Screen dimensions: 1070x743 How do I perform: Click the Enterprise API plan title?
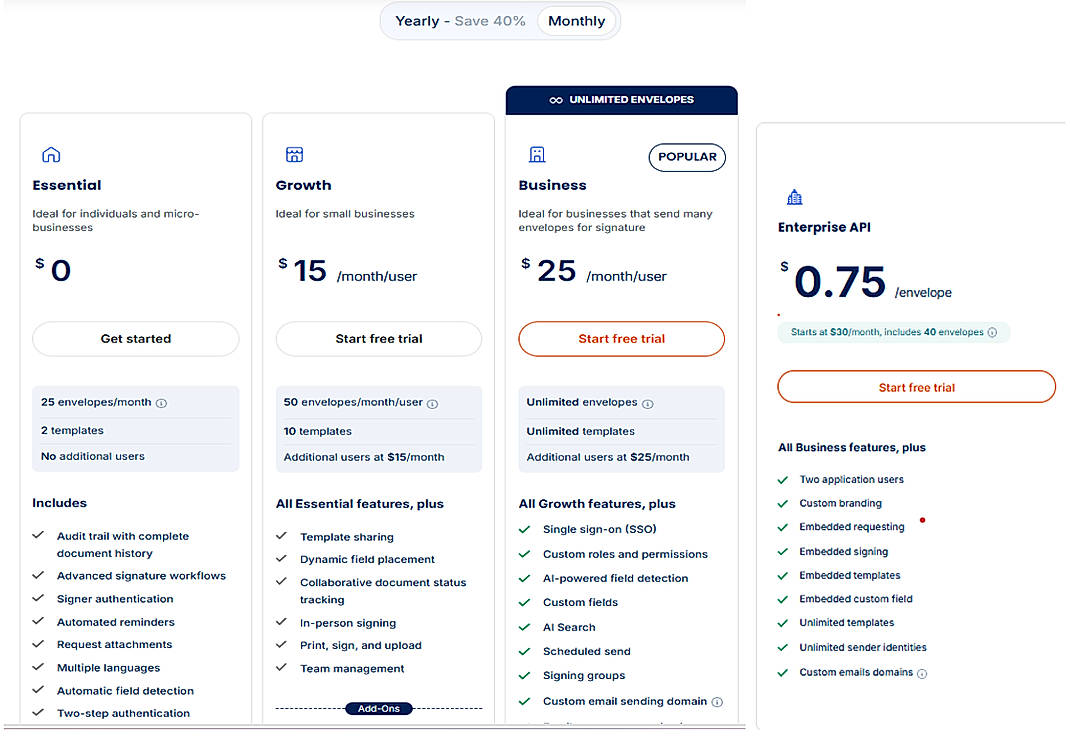pos(824,227)
